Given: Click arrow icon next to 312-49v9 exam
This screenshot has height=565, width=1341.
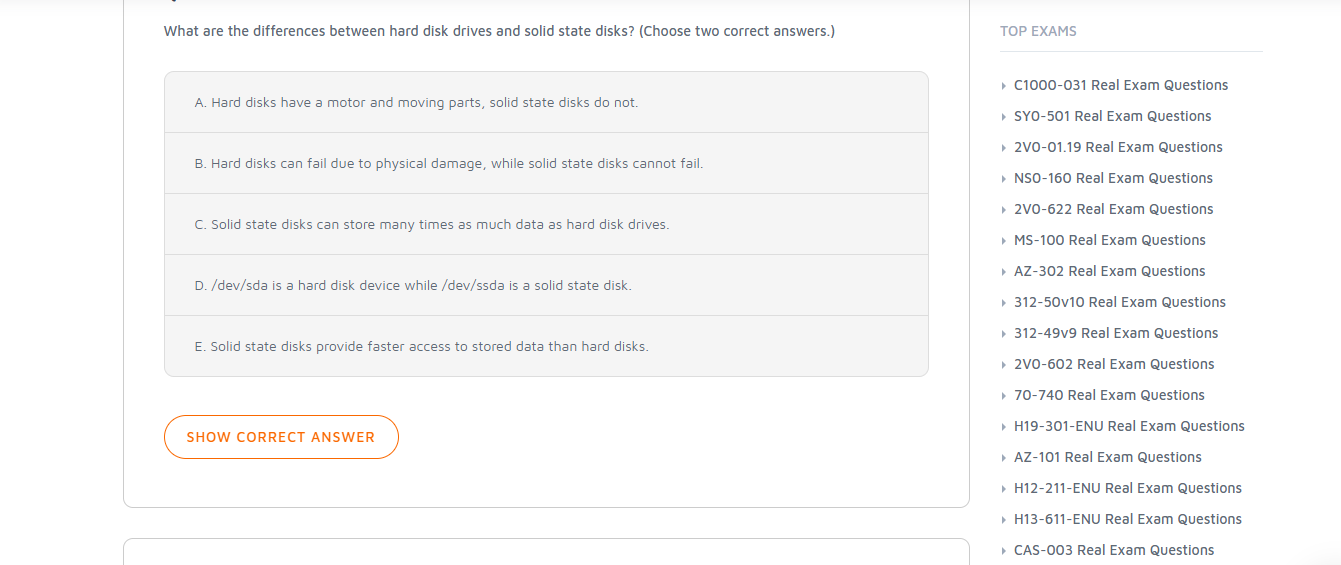Looking at the screenshot, I should 1004,334.
